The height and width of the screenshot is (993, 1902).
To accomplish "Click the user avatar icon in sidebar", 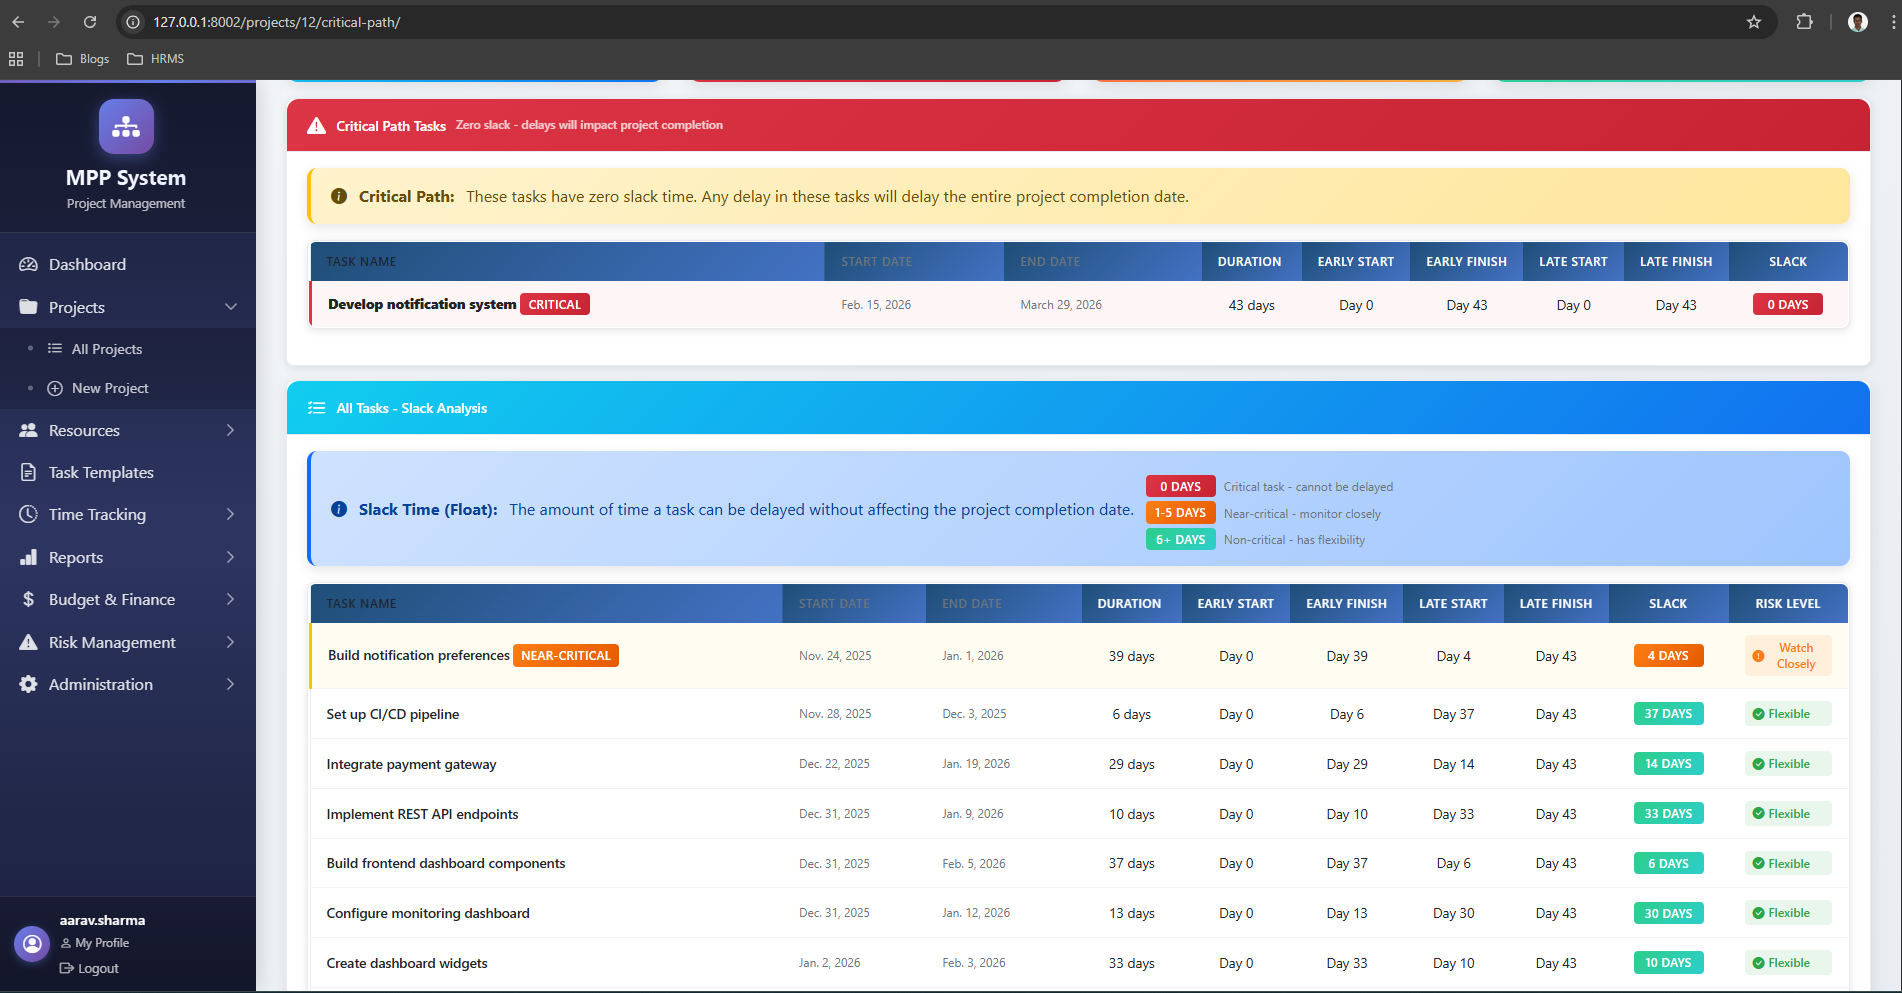I will (x=32, y=943).
